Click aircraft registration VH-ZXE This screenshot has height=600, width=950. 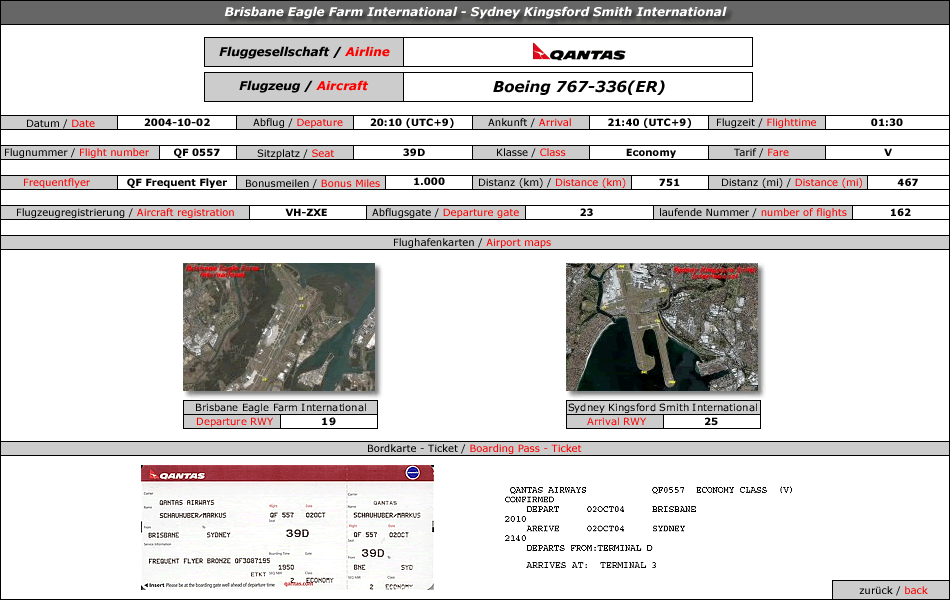[x=307, y=213]
